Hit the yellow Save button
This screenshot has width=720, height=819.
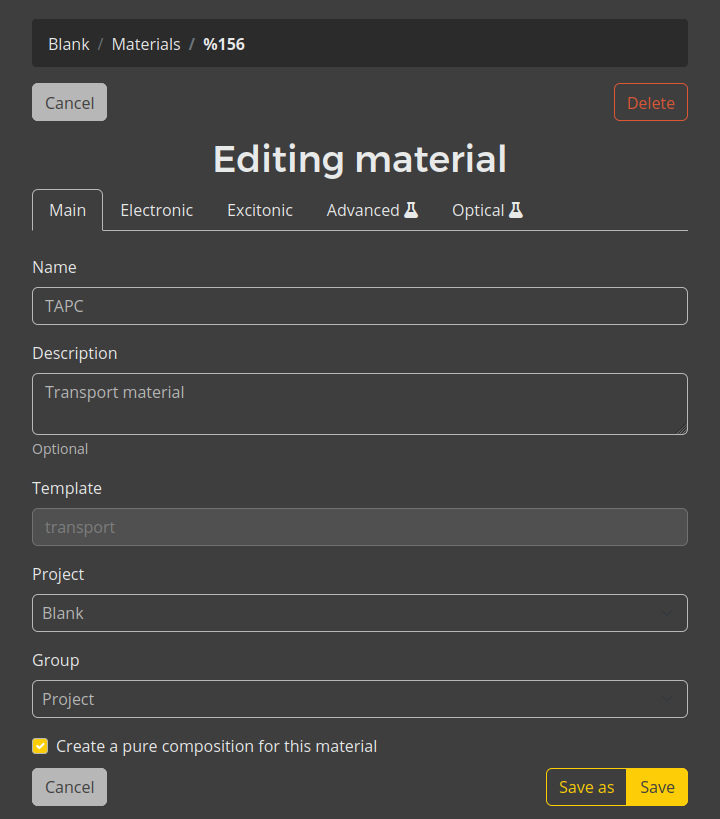(657, 787)
